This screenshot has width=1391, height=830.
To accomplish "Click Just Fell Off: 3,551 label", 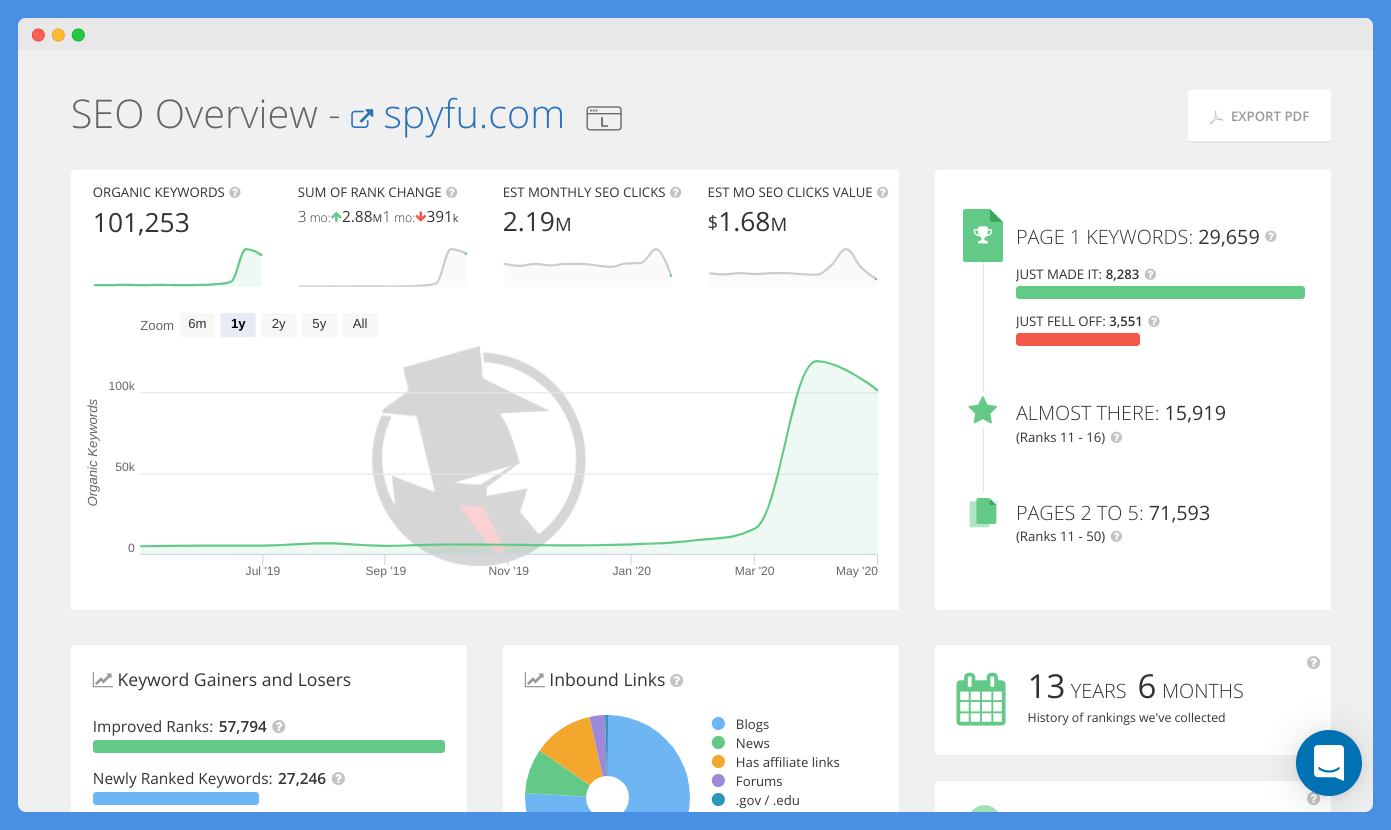I will point(1079,322).
